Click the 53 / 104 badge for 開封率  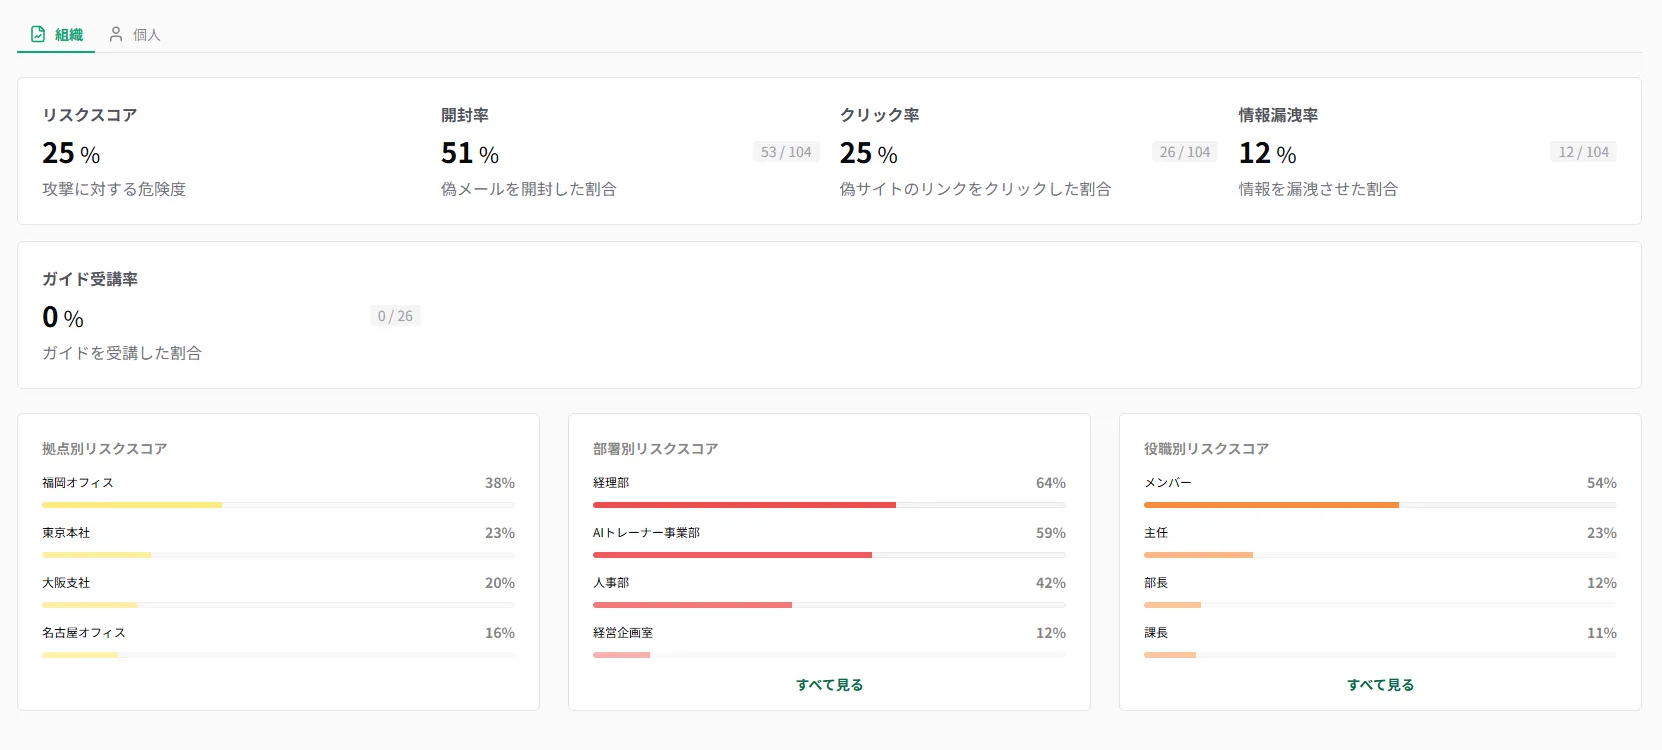coord(786,152)
